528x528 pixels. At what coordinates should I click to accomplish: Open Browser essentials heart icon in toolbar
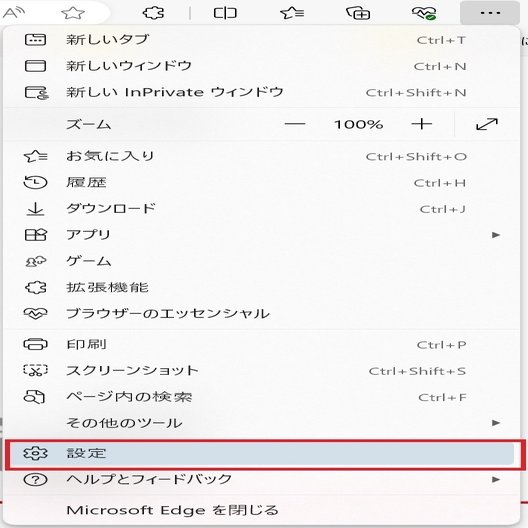[x=424, y=13]
